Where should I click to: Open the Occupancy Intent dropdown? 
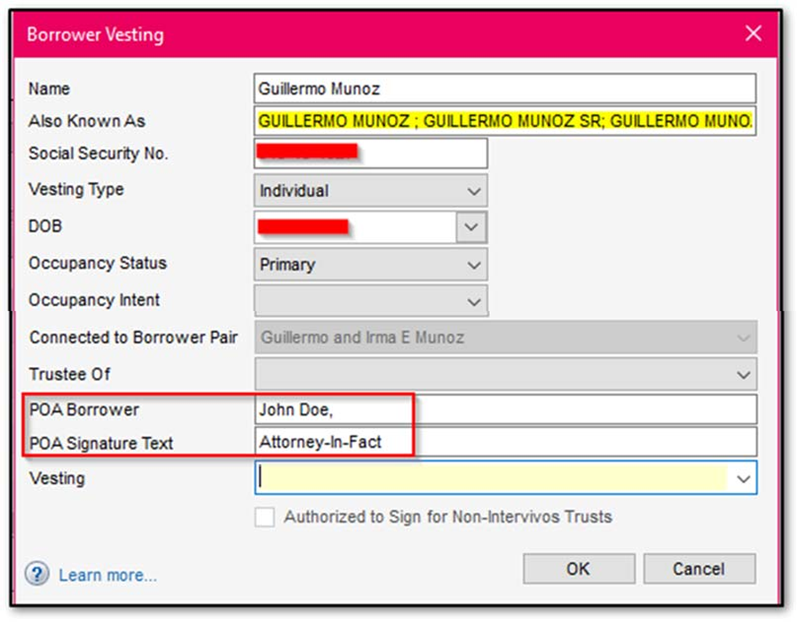point(473,301)
